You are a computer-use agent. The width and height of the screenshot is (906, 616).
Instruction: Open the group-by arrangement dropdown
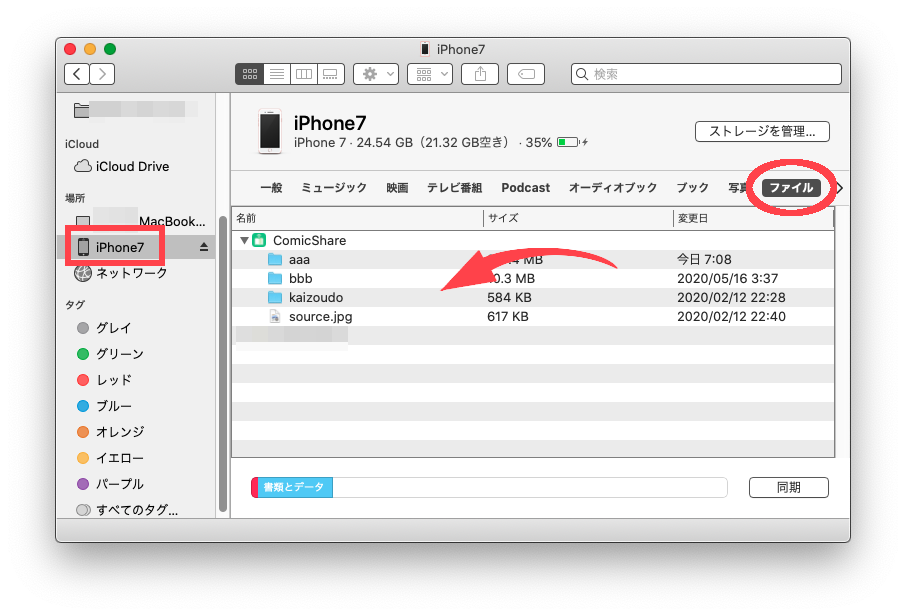click(430, 74)
